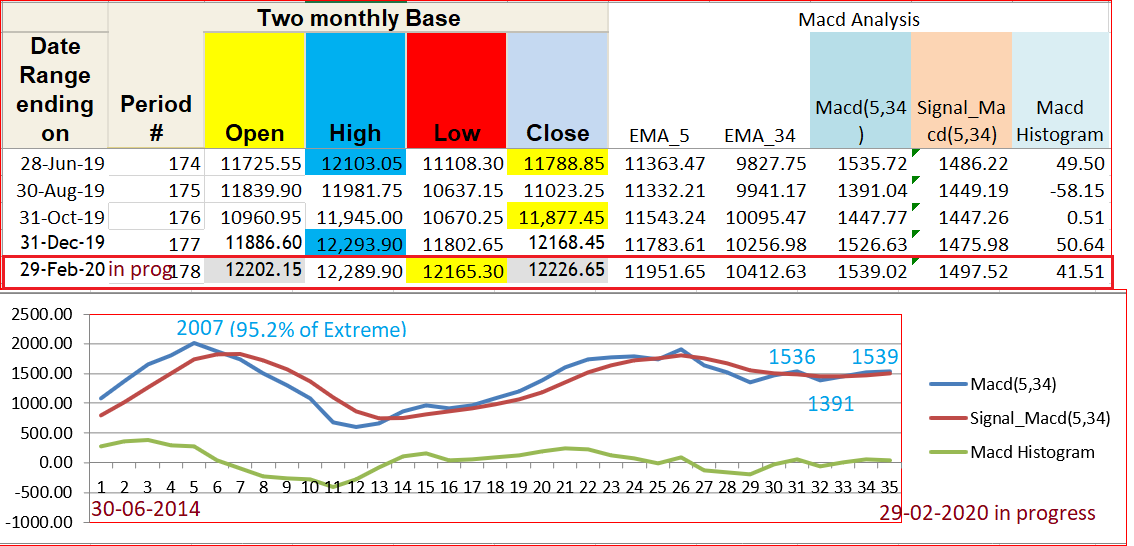Image resolution: width=1134 pixels, height=546 pixels.
Task: Select the EMA_34 column header
Action: (759, 135)
